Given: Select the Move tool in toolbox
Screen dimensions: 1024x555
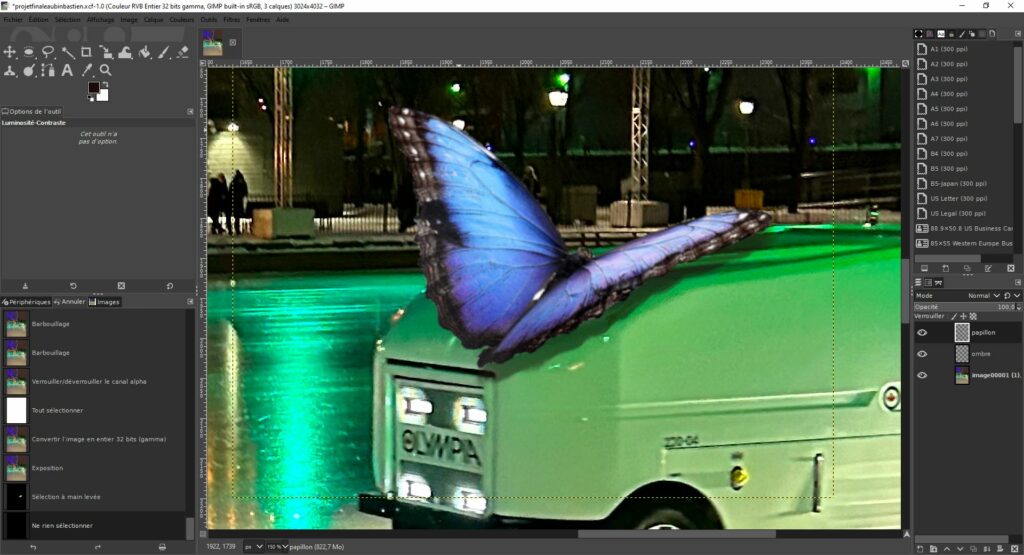Looking at the screenshot, I should [x=10, y=52].
